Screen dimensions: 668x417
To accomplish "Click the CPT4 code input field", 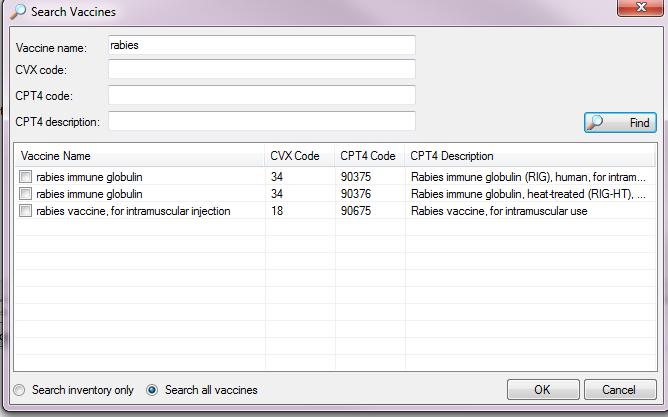I will [x=262, y=95].
